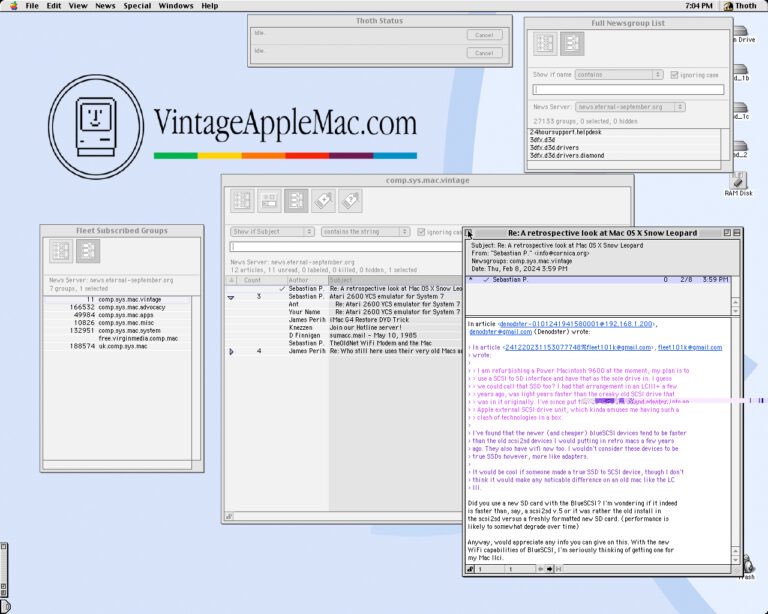Open the Edit menu
Screen dimensions: 768x614
click(53, 6)
